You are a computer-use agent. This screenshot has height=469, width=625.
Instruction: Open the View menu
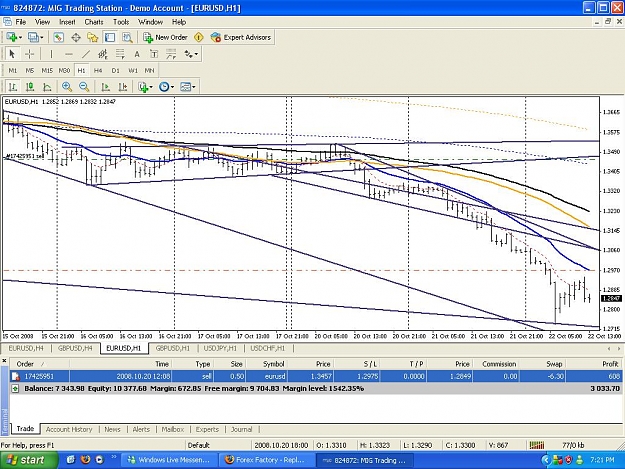pyautogui.click(x=42, y=22)
